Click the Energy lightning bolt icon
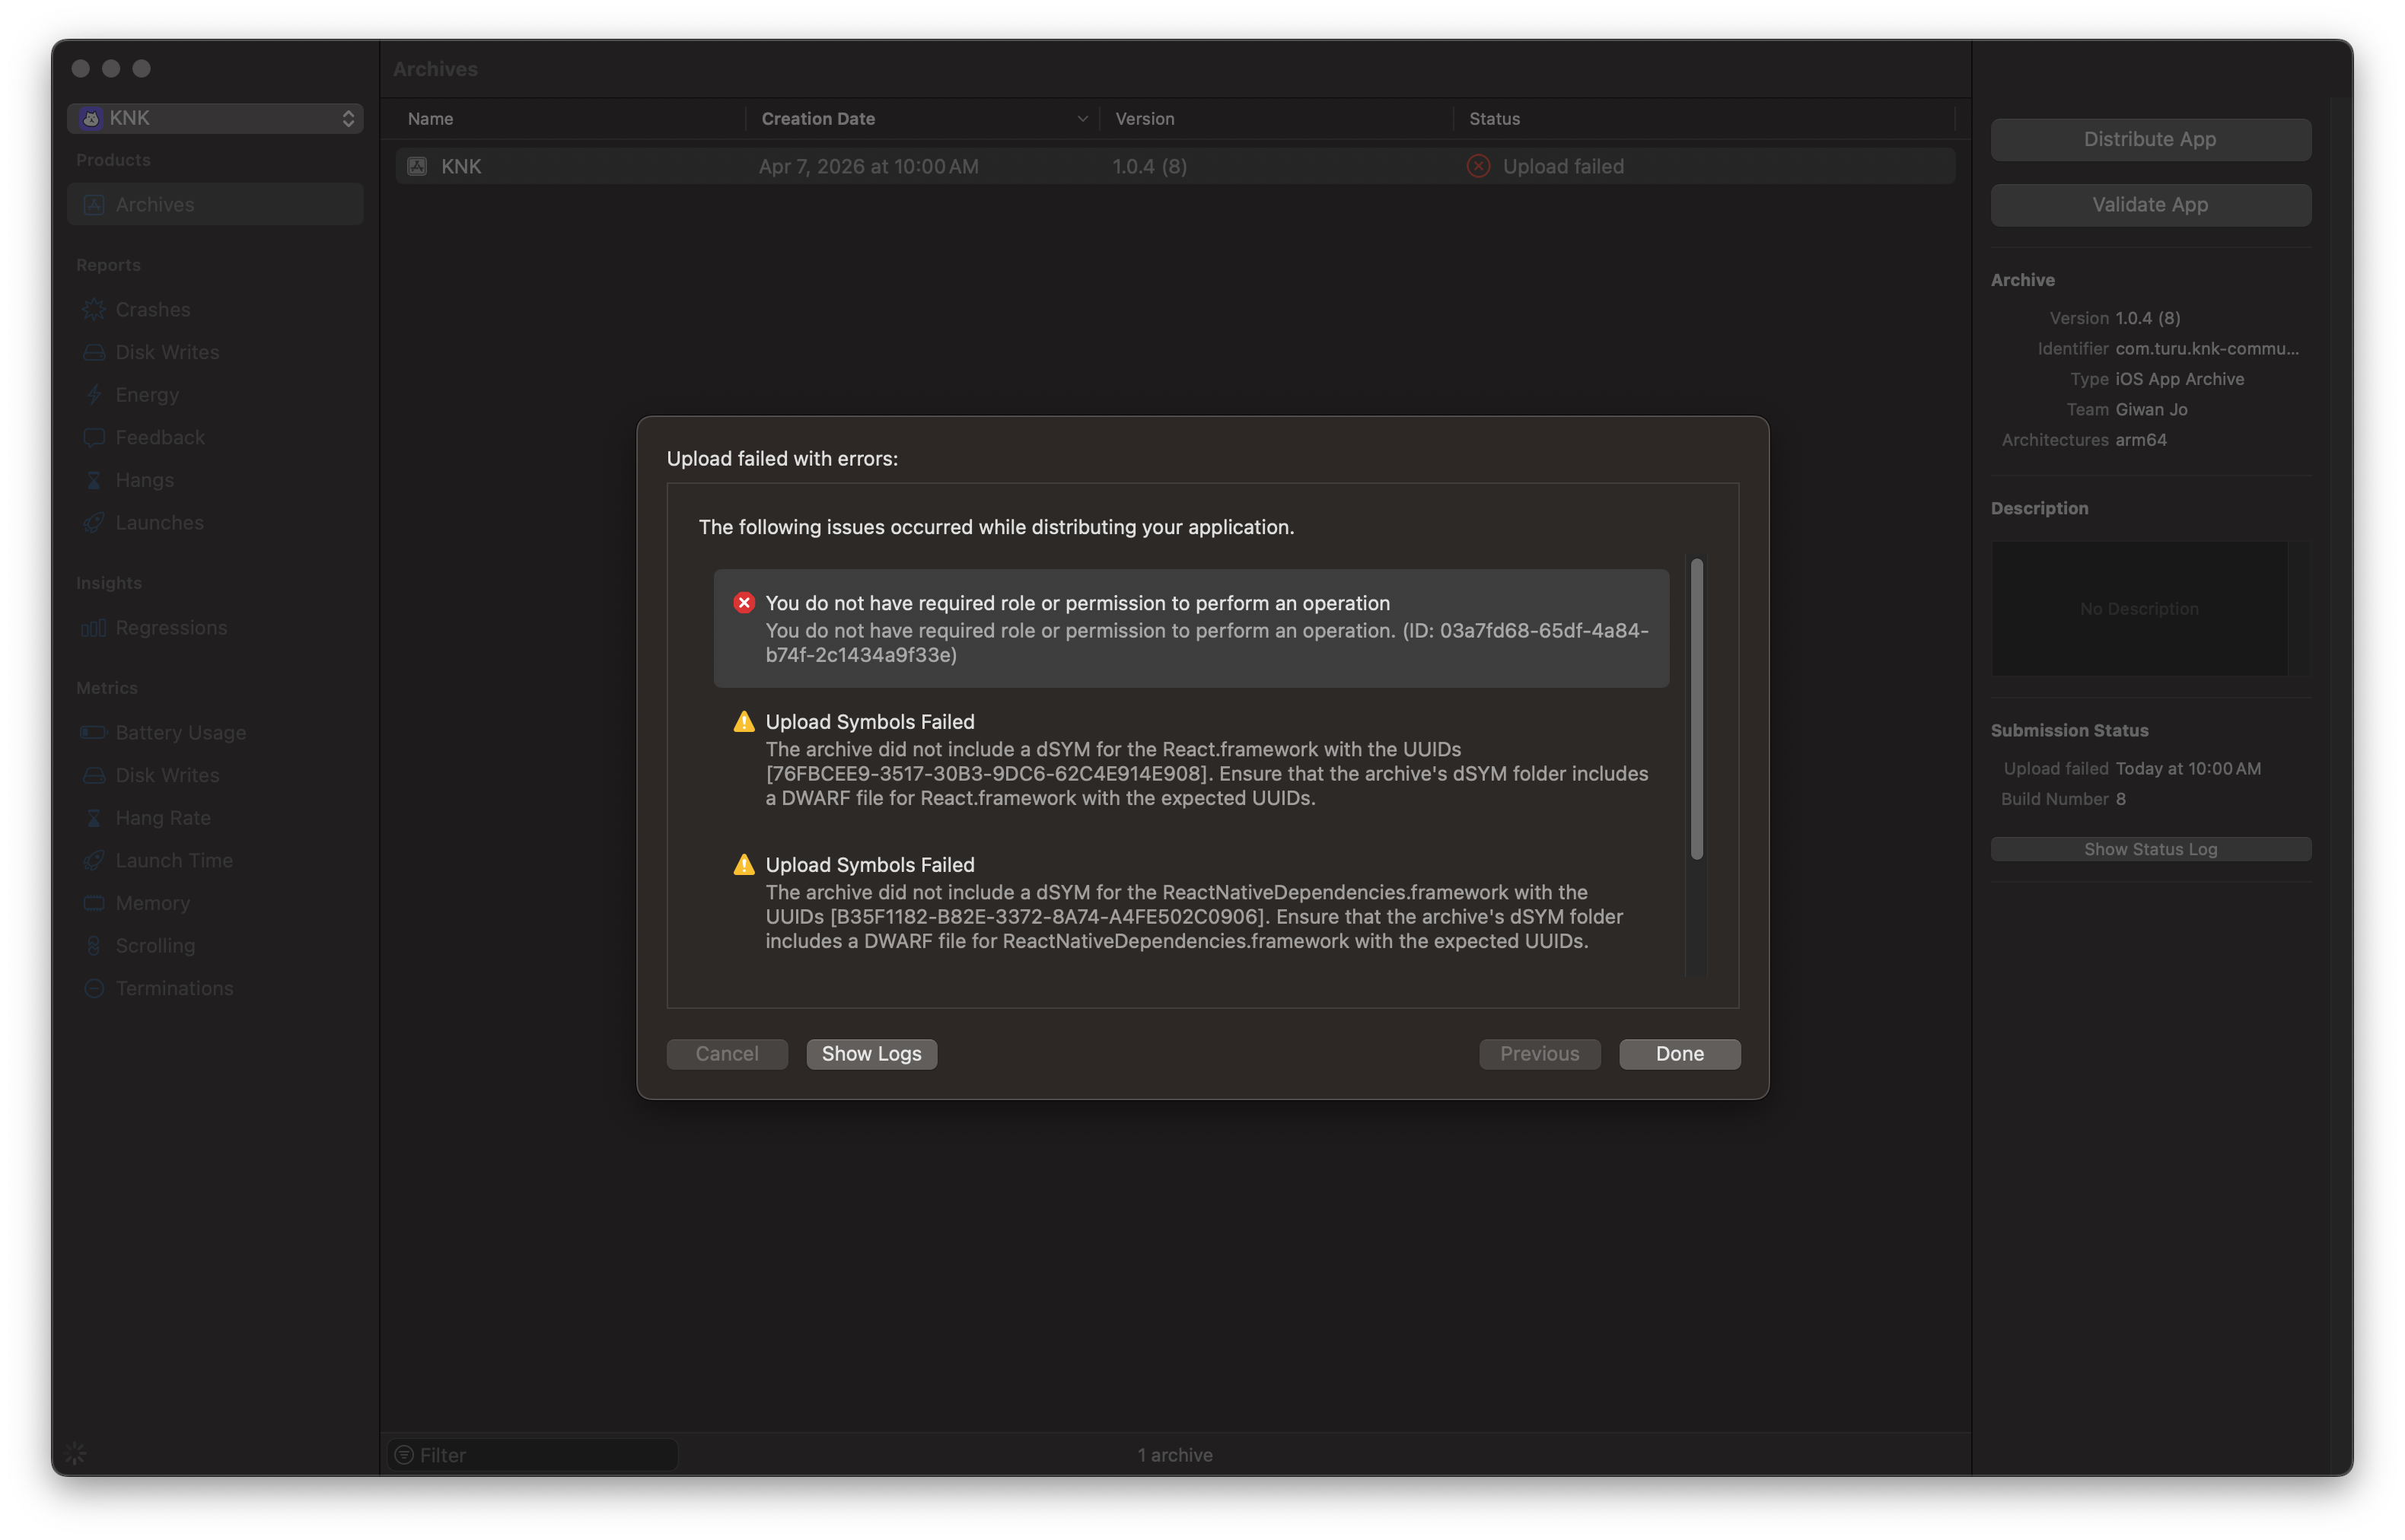Image resolution: width=2405 pixels, height=1540 pixels. [x=94, y=395]
